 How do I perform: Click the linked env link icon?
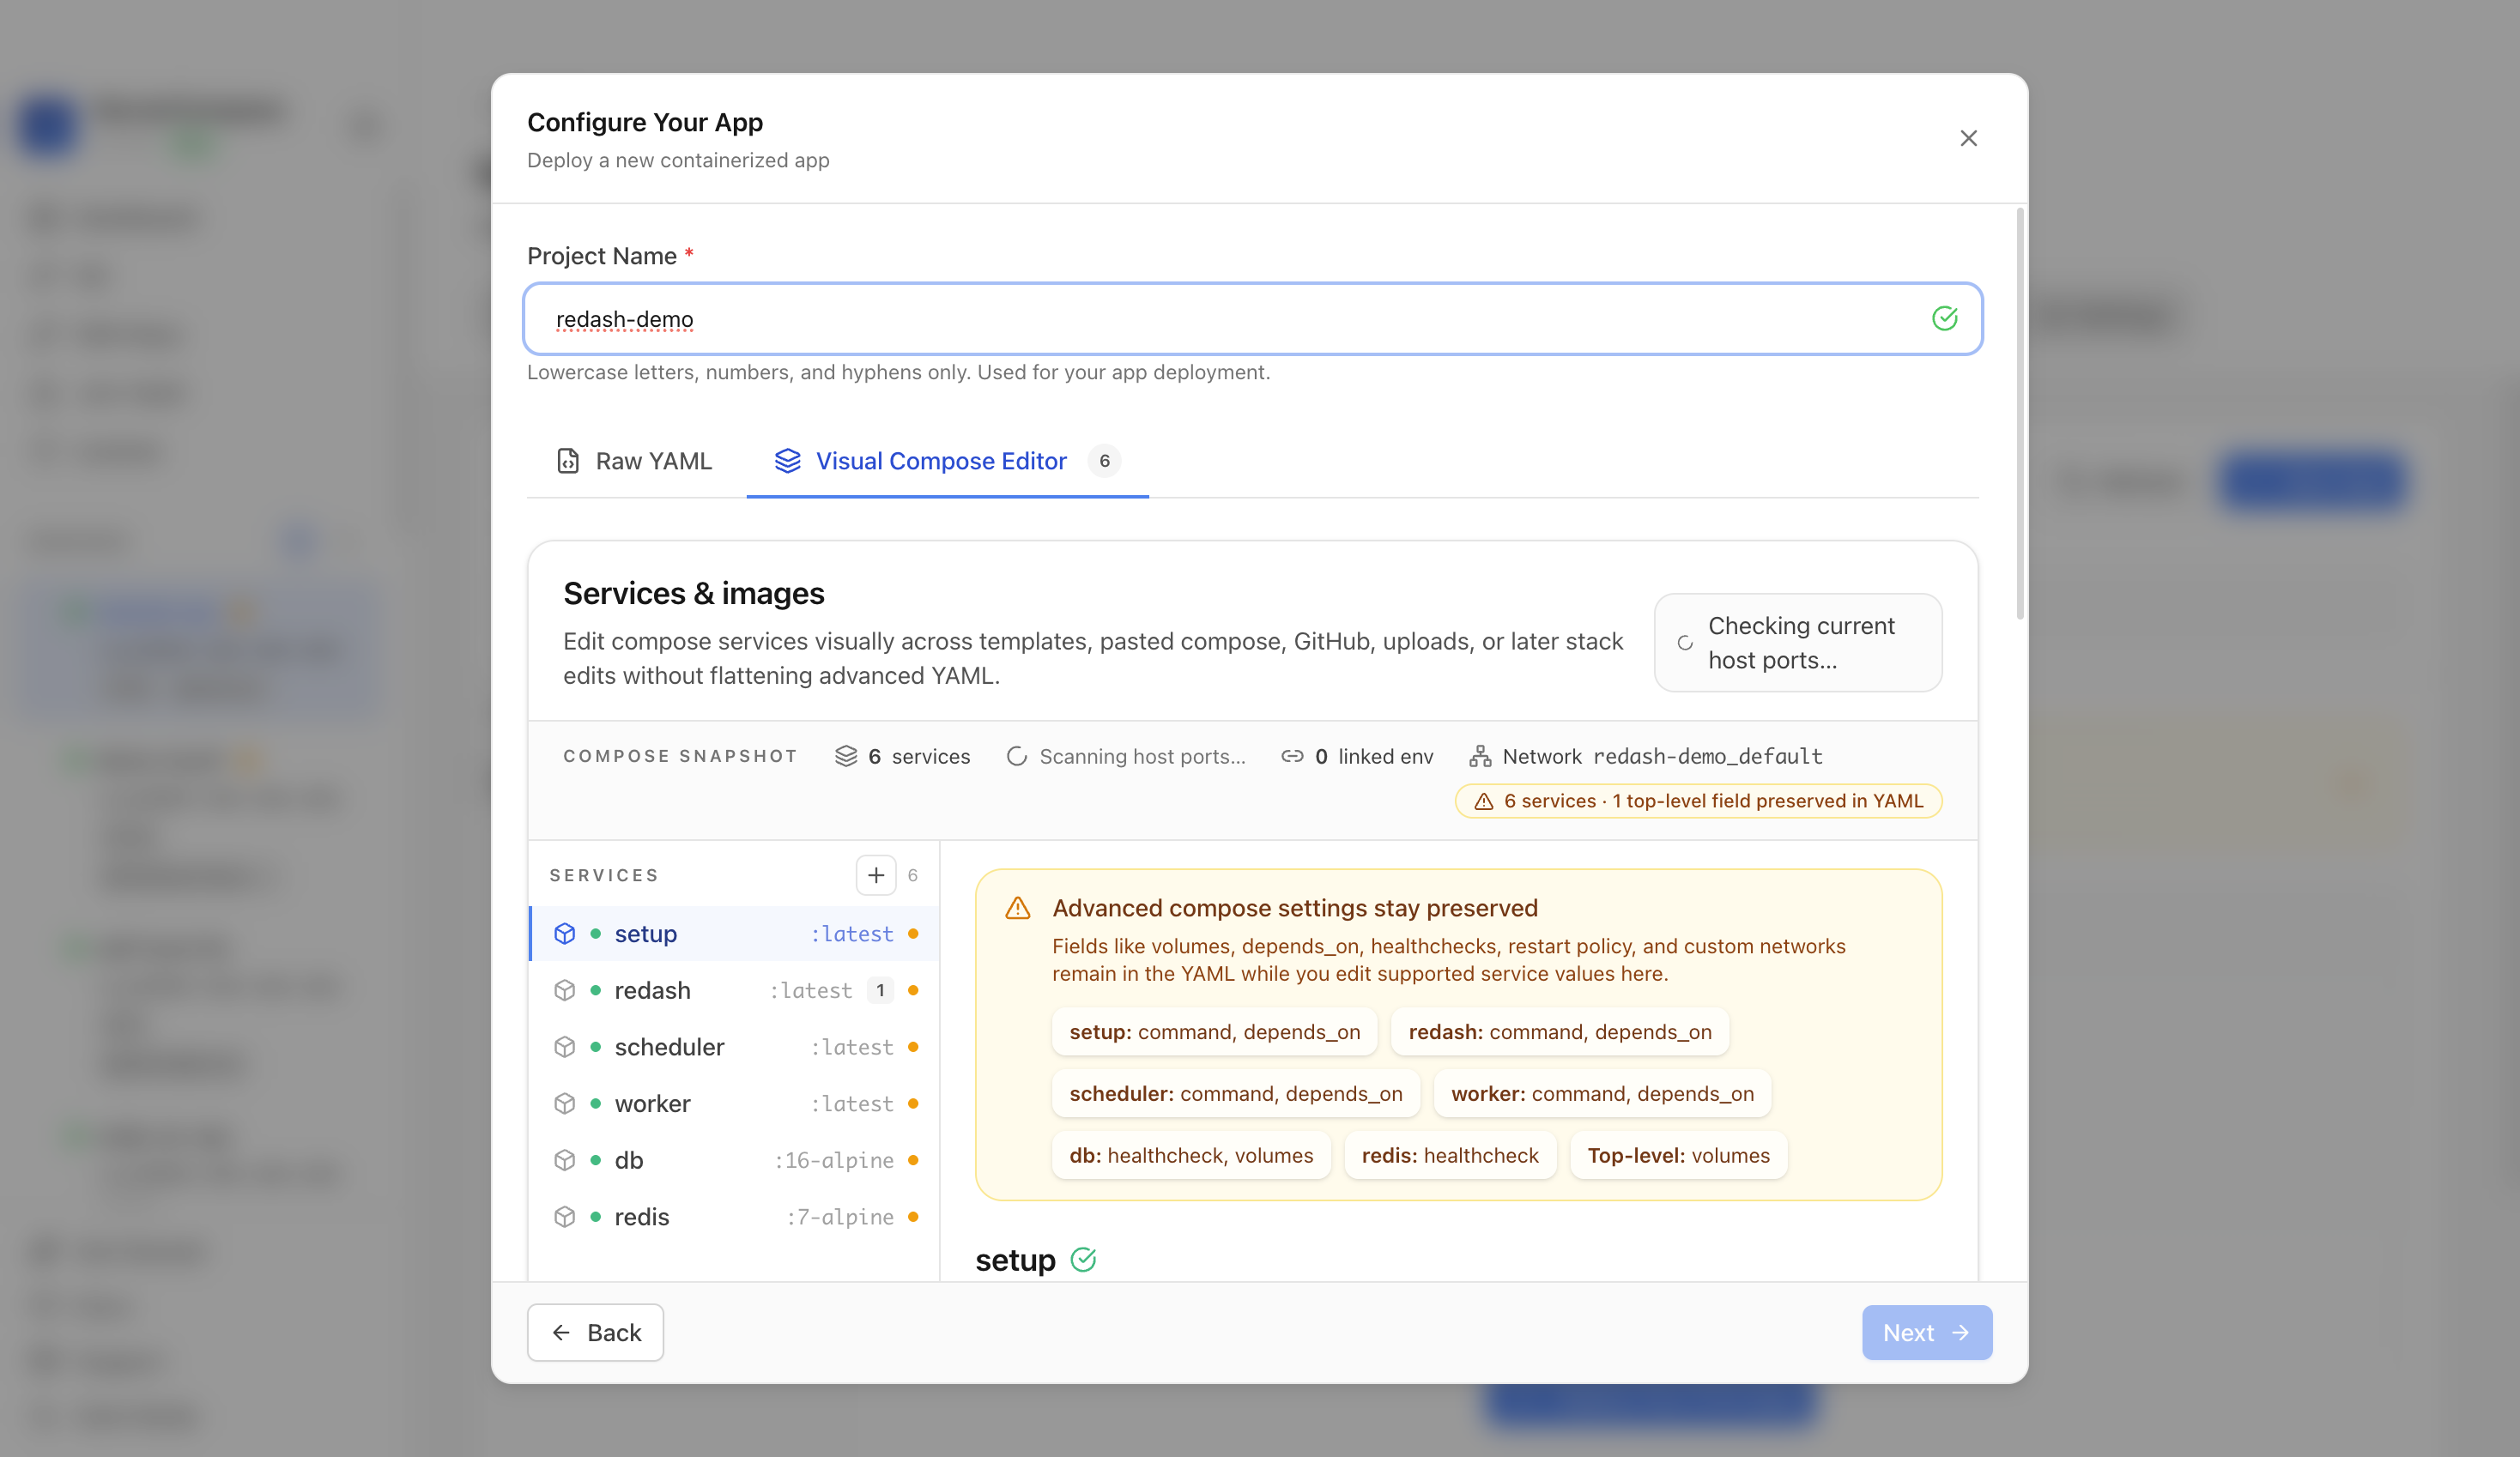(1292, 756)
